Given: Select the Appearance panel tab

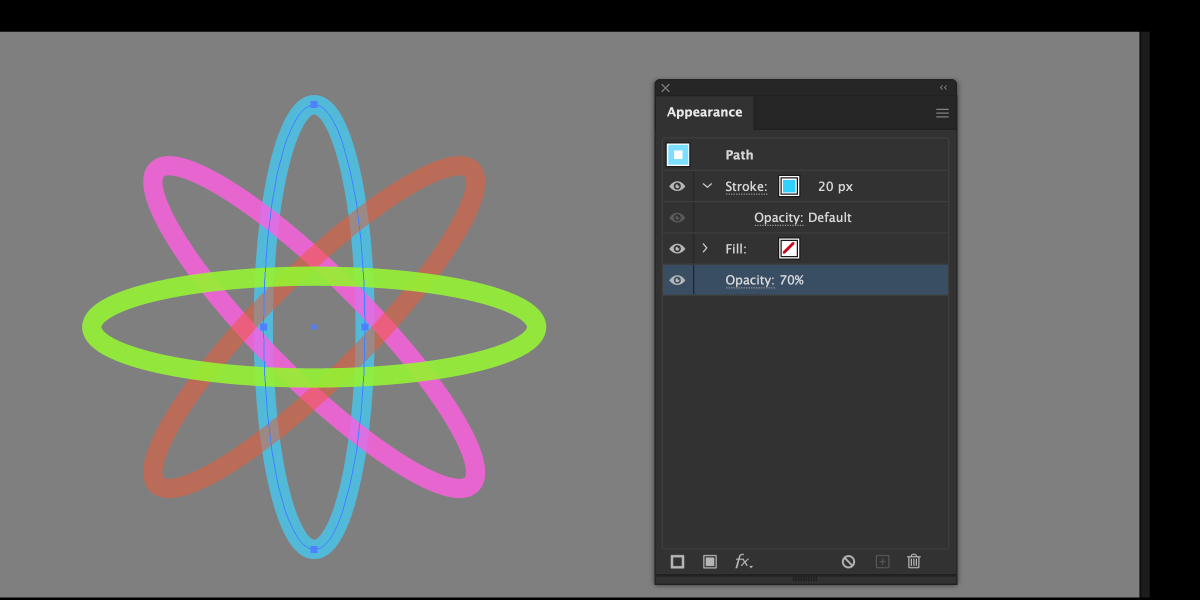Looking at the screenshot, I should point(705,113).
